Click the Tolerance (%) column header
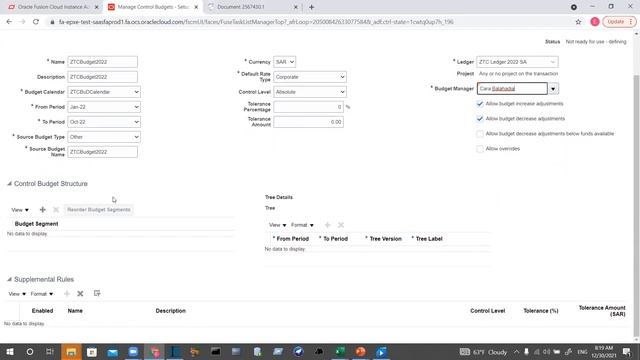 click(x=541, y=311)
